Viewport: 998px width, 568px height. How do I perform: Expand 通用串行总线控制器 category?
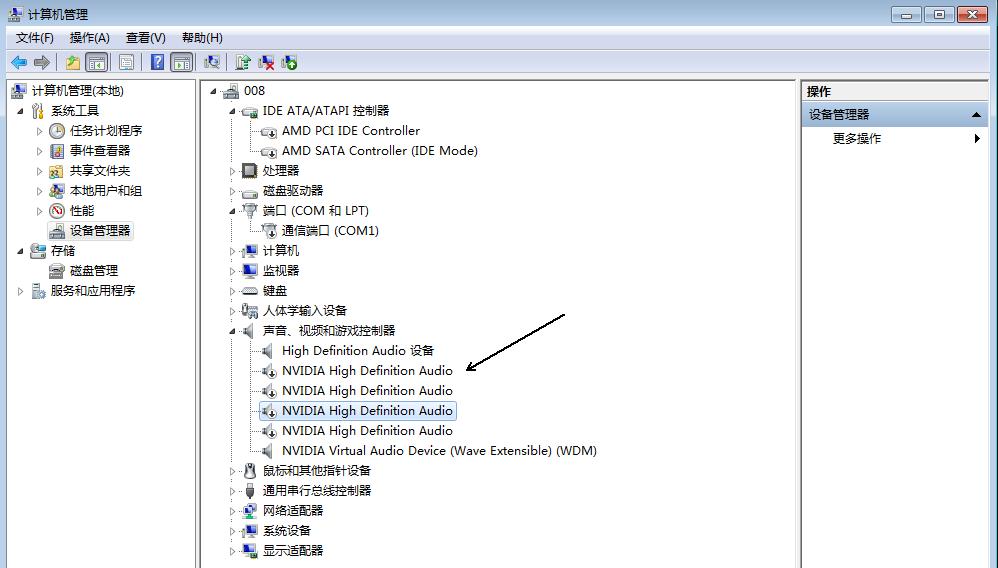click(232, 491)
